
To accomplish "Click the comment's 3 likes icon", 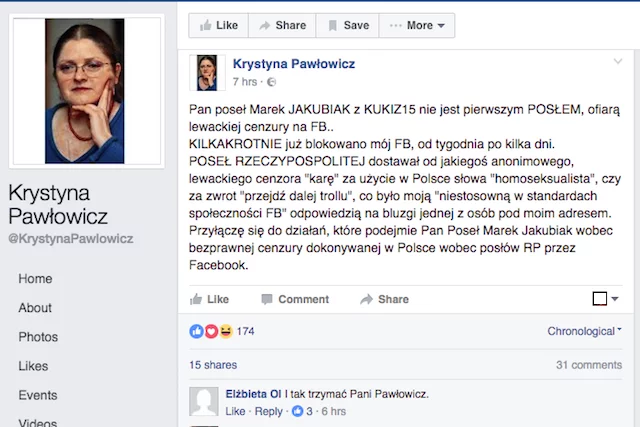I will (x=298, y=411).
